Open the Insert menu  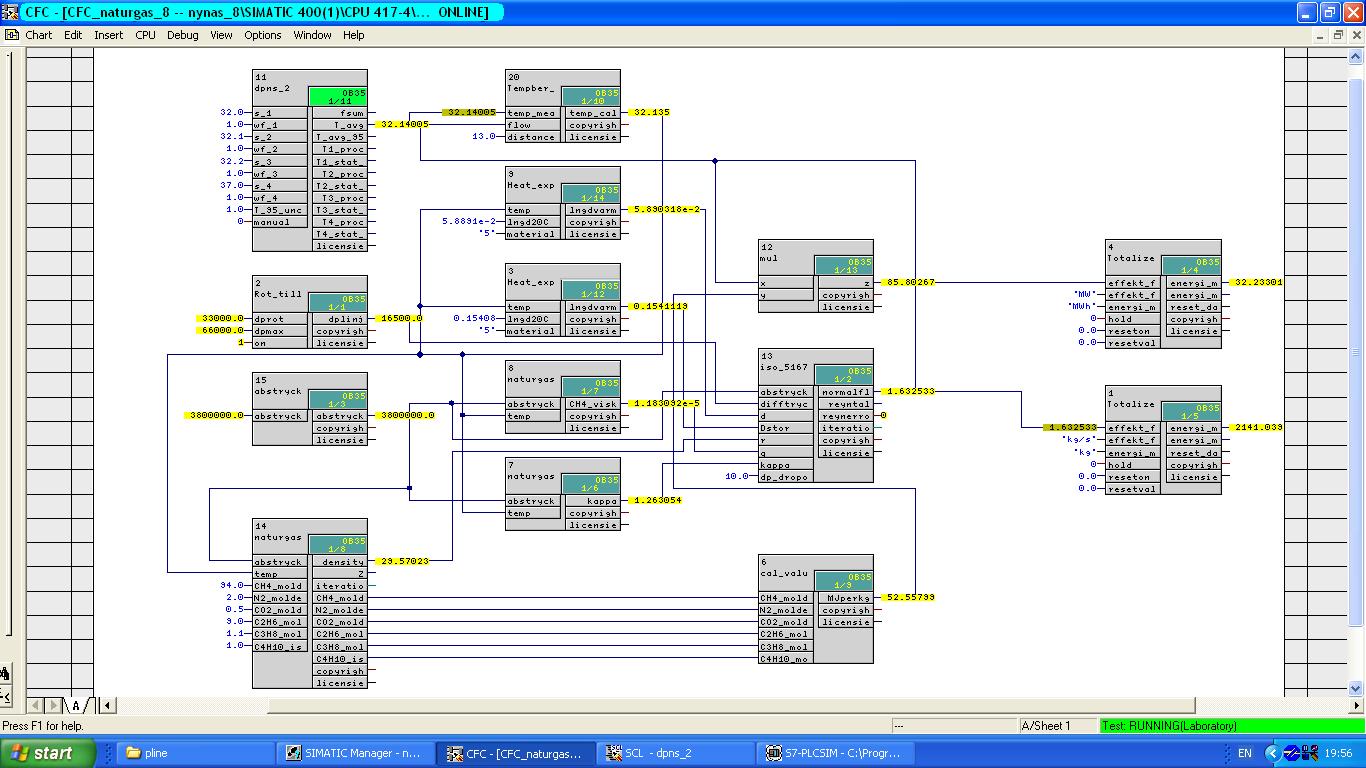108,35
